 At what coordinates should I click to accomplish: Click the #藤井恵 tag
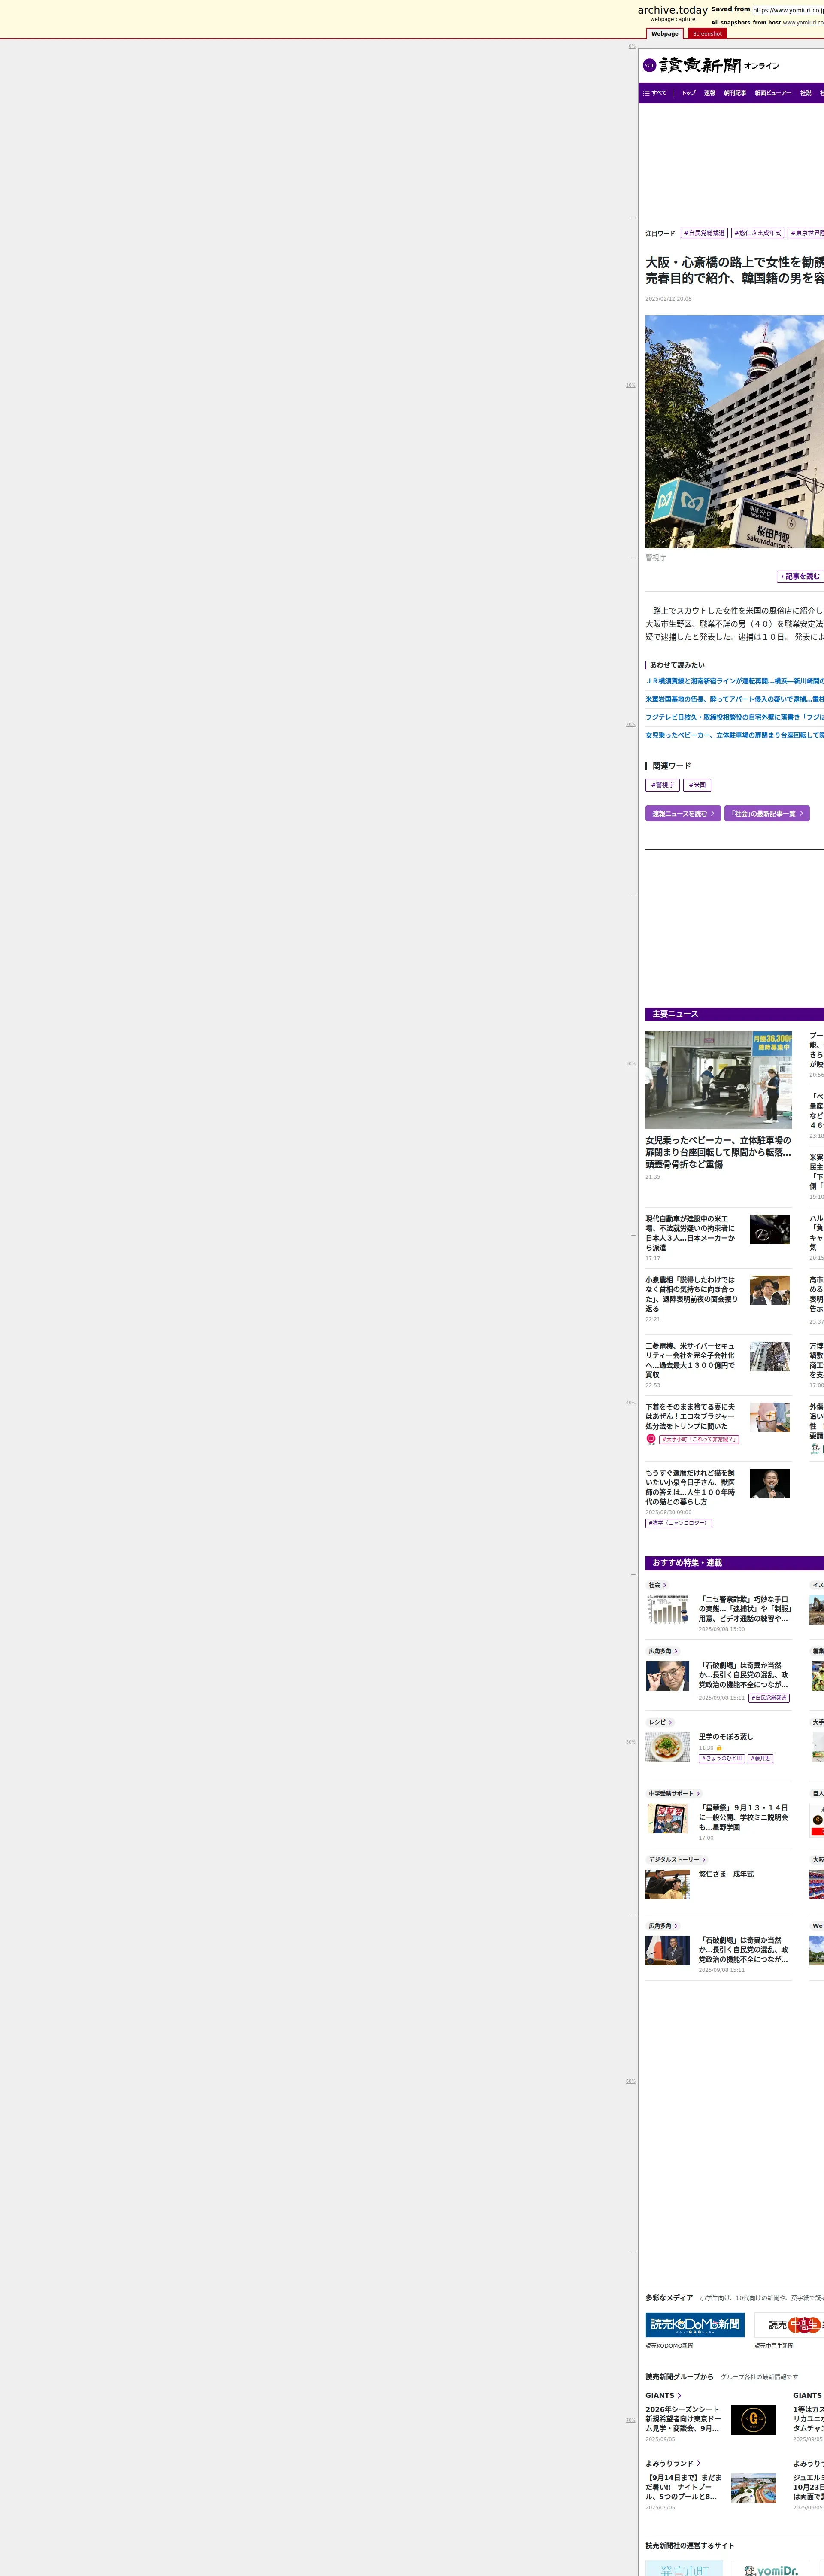pyautogui.click(x=761, y=1758)
